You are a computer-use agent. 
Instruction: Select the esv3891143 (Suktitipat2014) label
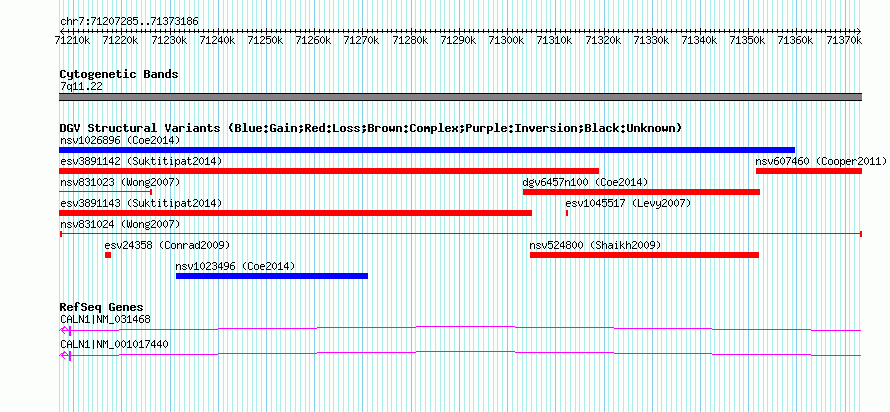pyautogui.click(x=141, y=203)
